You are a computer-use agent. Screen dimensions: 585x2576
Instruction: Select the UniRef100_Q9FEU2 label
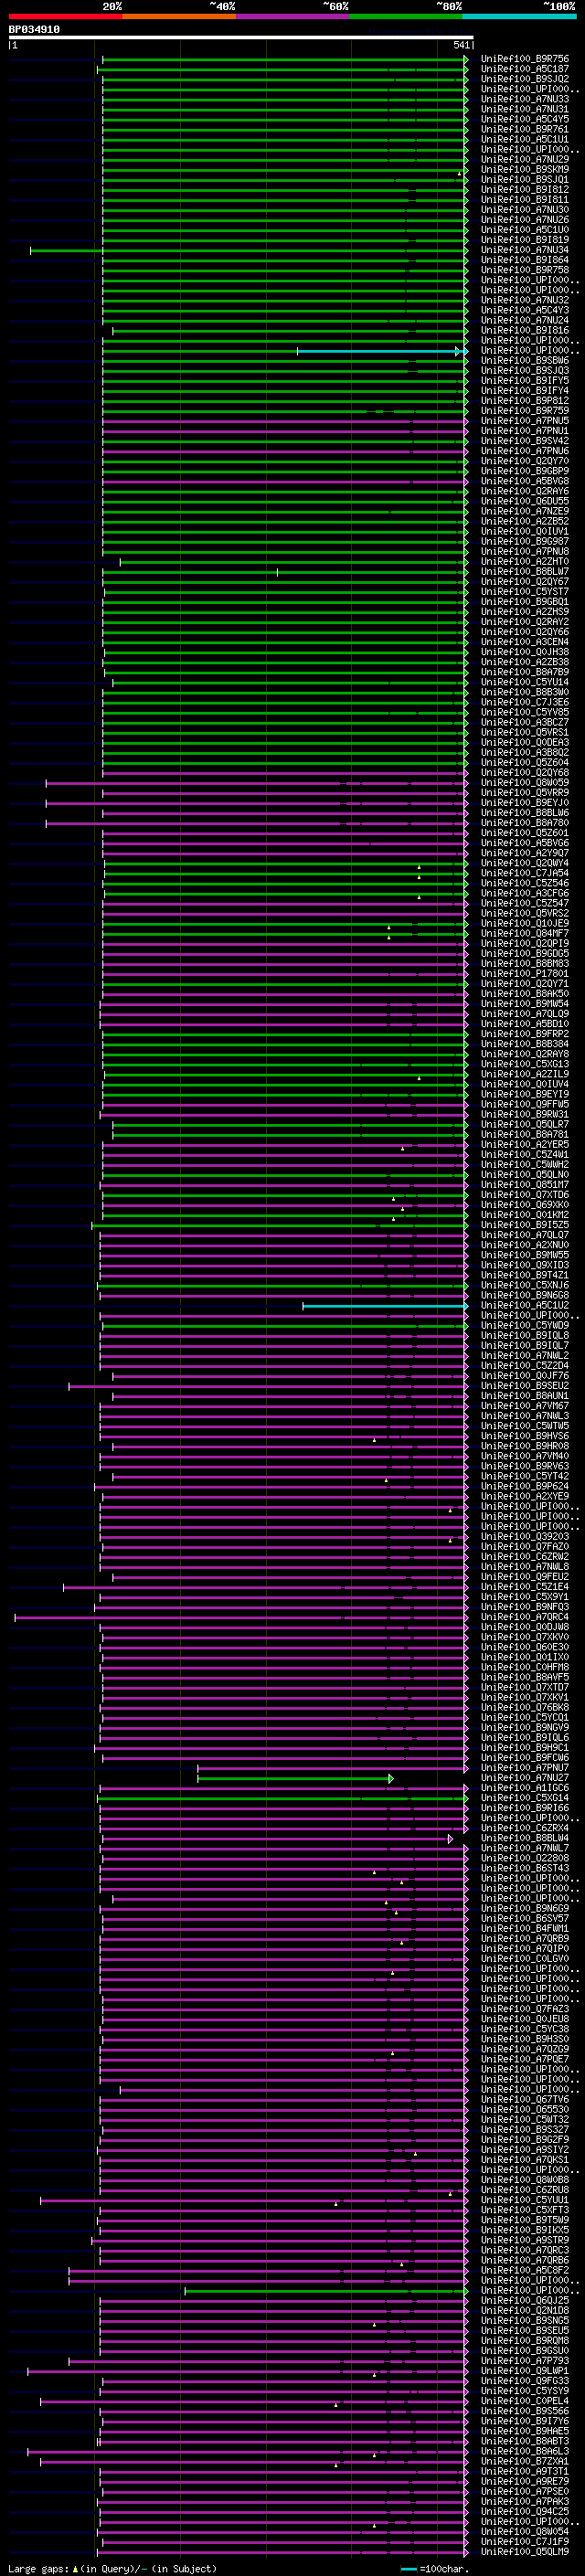pyautogui.click(x=525, y=1576)
